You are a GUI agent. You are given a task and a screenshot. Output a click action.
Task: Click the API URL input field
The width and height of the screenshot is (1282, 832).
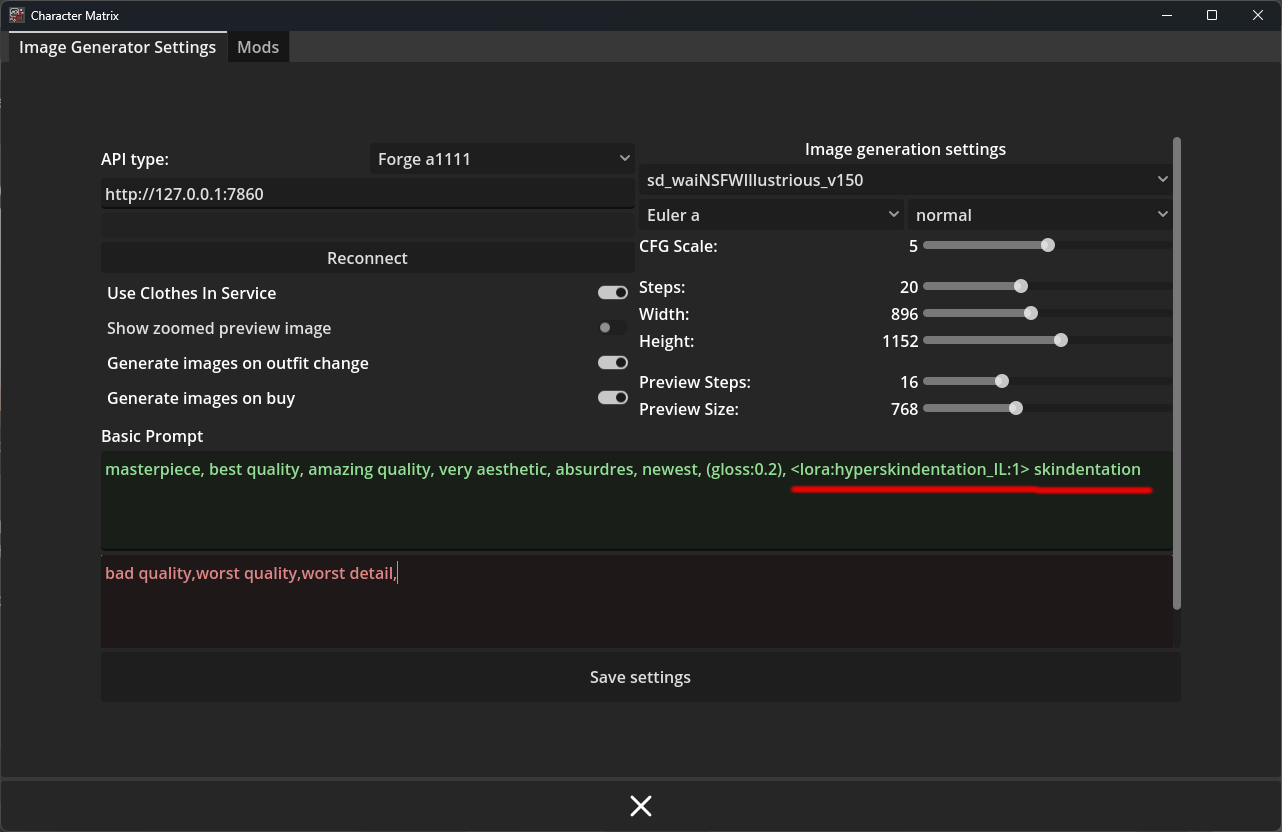367,194
